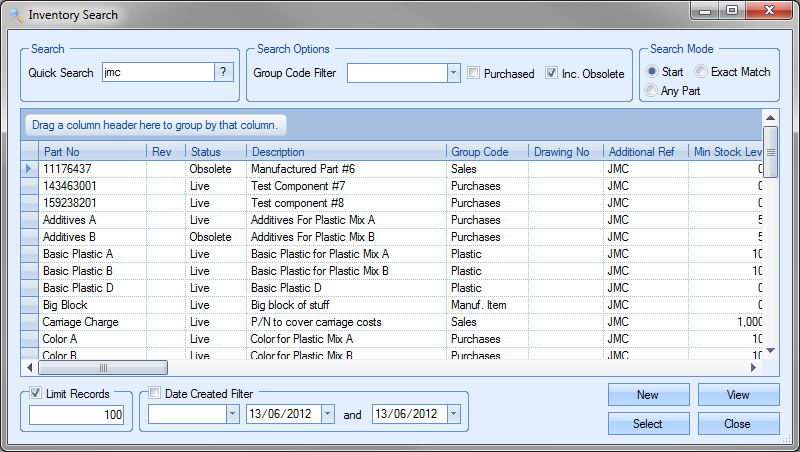Click the vertical scrollbar down arrow
The image size is (800, 452).
(x=770, y=351)
